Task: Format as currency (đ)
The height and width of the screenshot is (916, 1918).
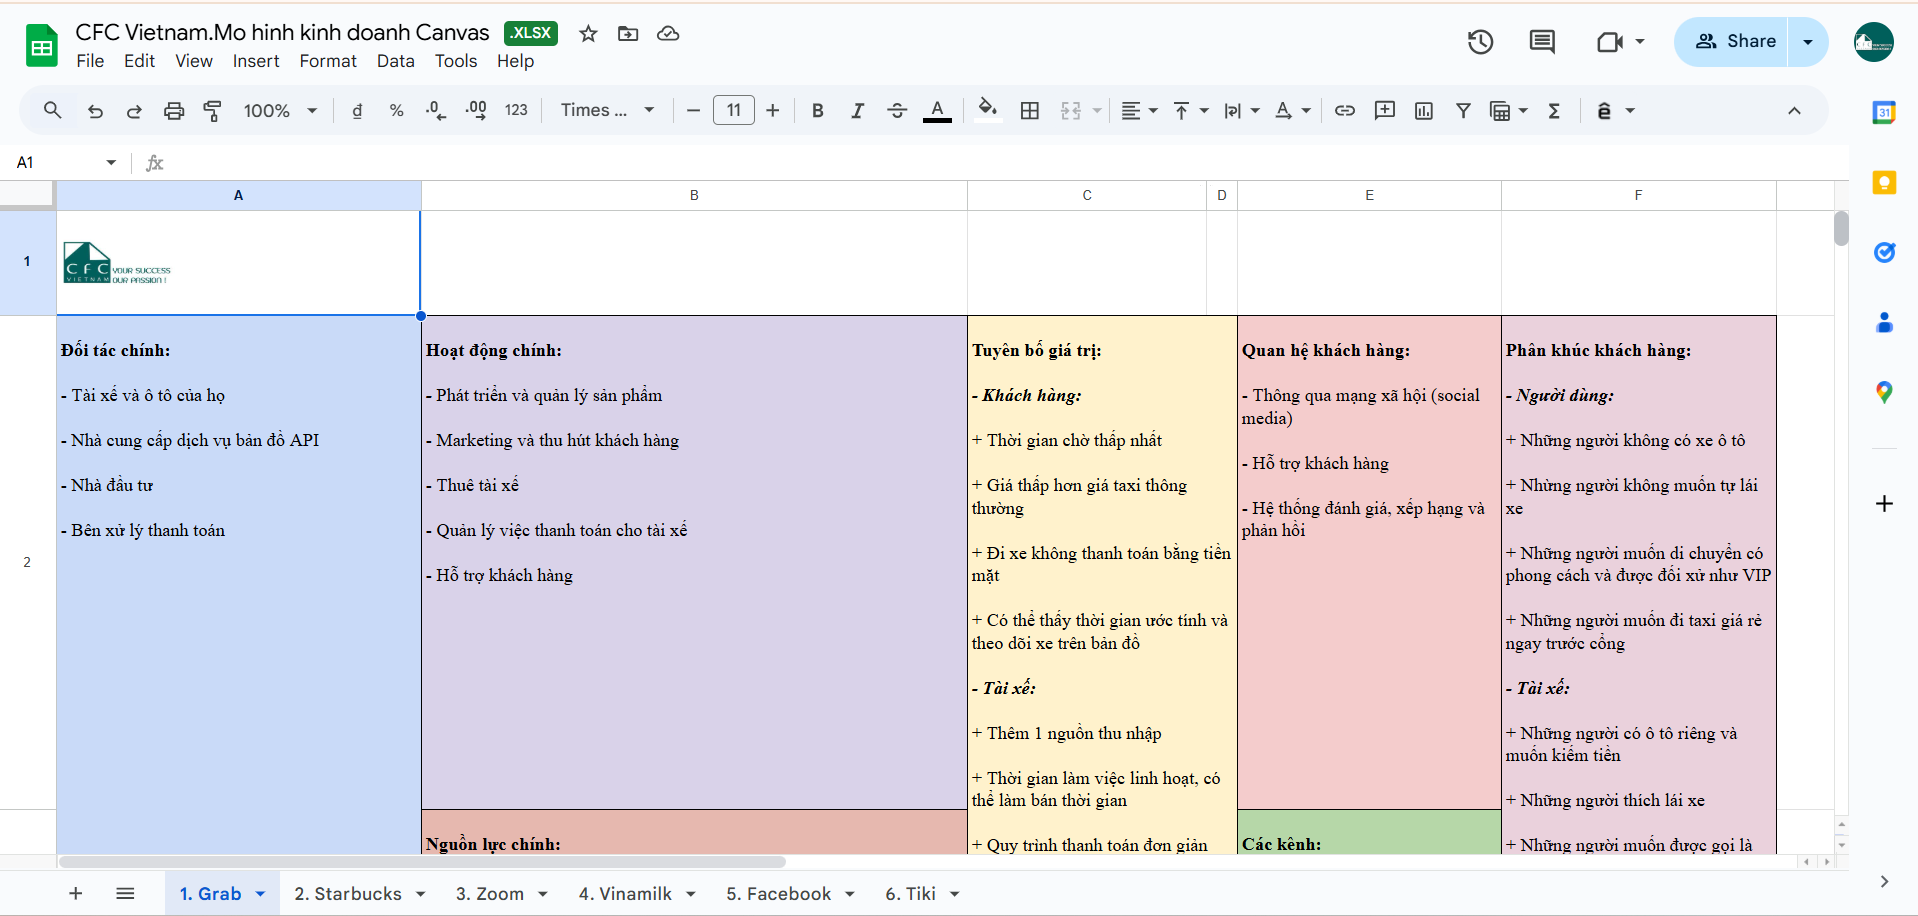Action: pos(357,111)
